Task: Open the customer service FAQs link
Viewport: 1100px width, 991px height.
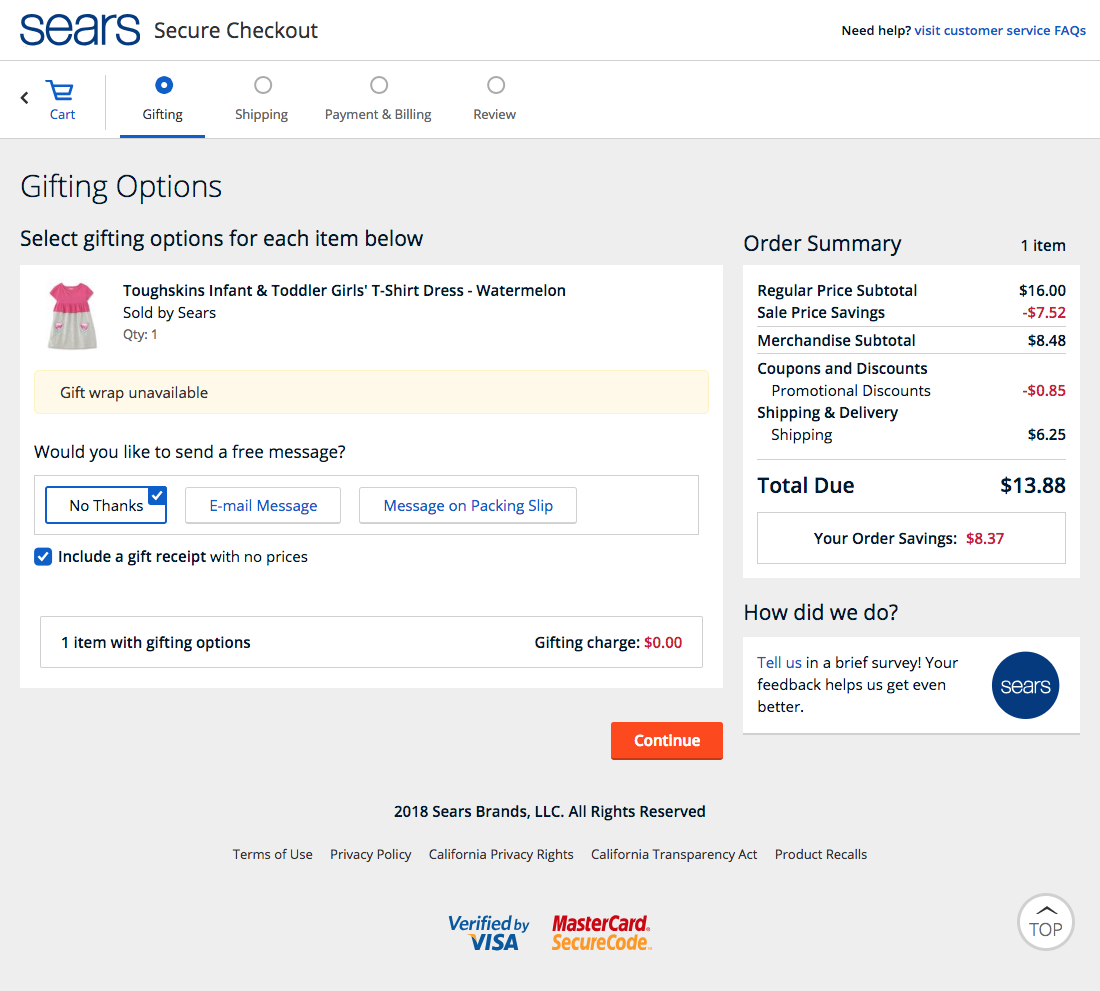Action: tap(1000, 30)
